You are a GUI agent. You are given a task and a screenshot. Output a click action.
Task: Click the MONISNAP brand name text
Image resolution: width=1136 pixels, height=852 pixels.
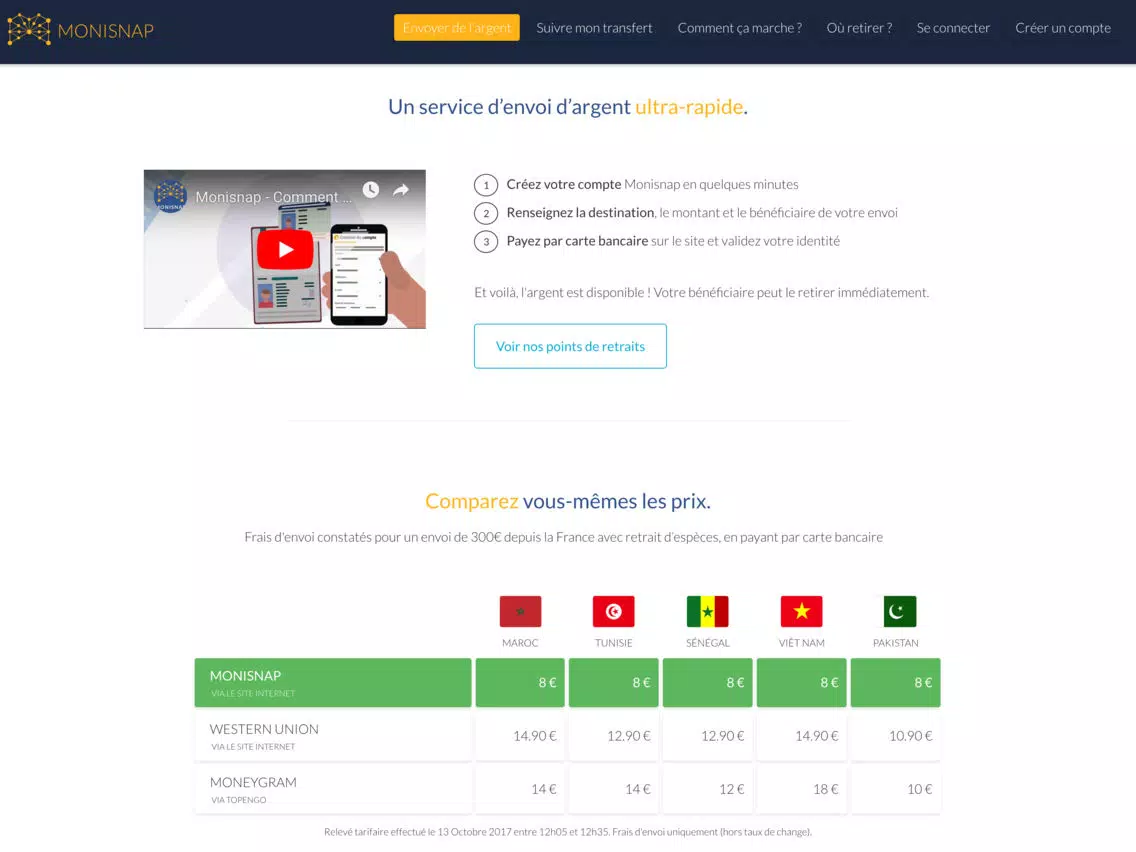click(106, 31)
